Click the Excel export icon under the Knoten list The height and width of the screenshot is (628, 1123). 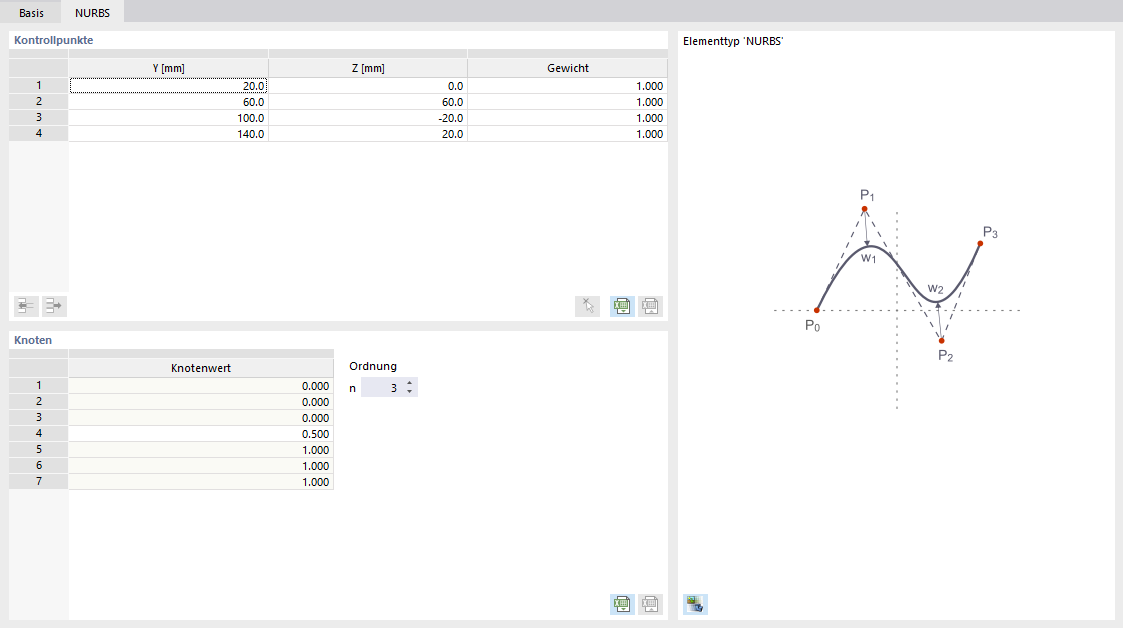click(x=649, y=604)
